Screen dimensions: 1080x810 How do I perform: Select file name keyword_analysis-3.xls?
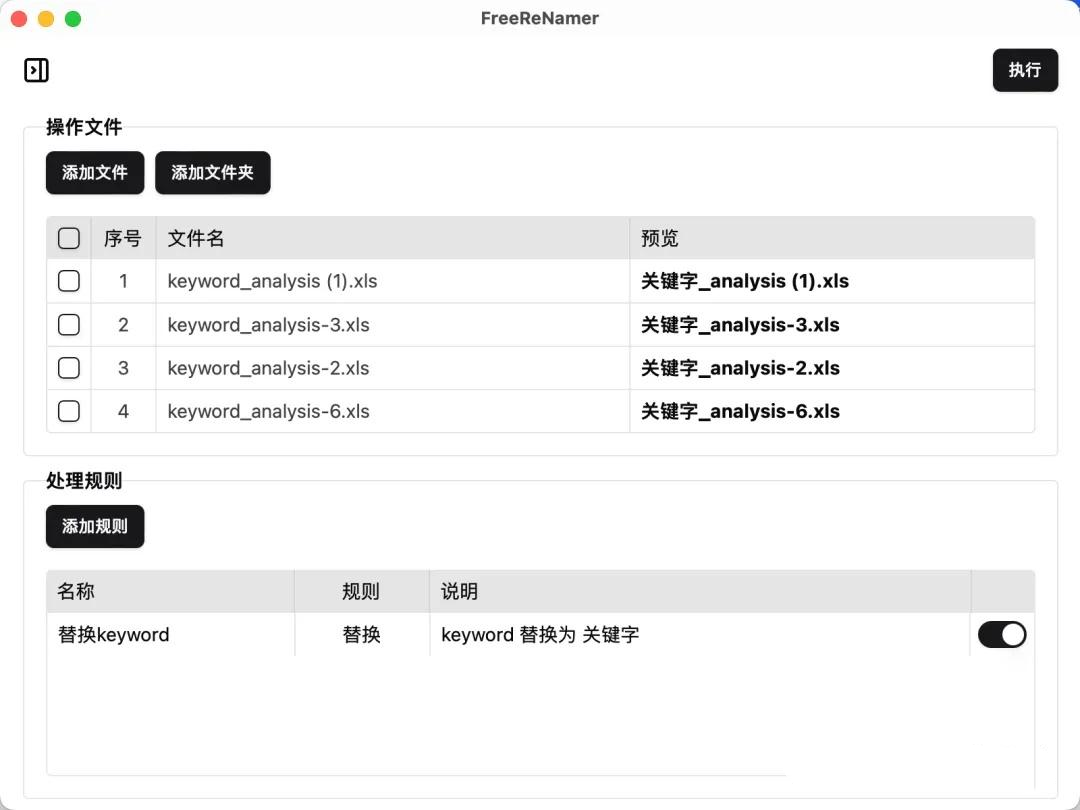tap(269, 324)
